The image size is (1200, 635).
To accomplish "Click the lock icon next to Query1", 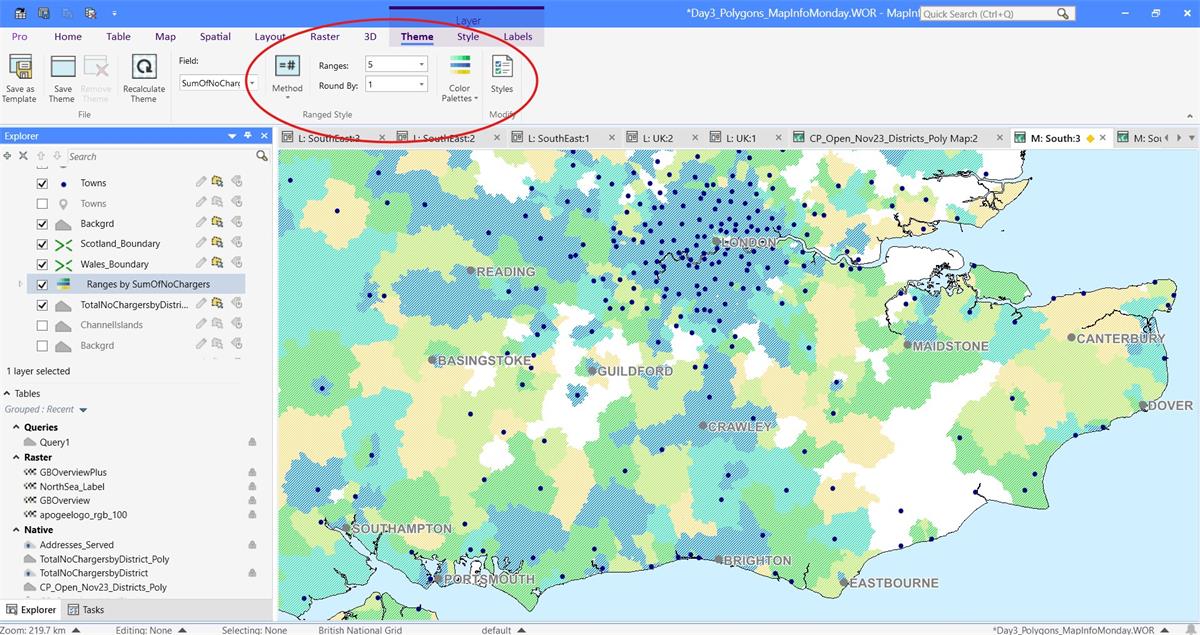I will 252,442.
